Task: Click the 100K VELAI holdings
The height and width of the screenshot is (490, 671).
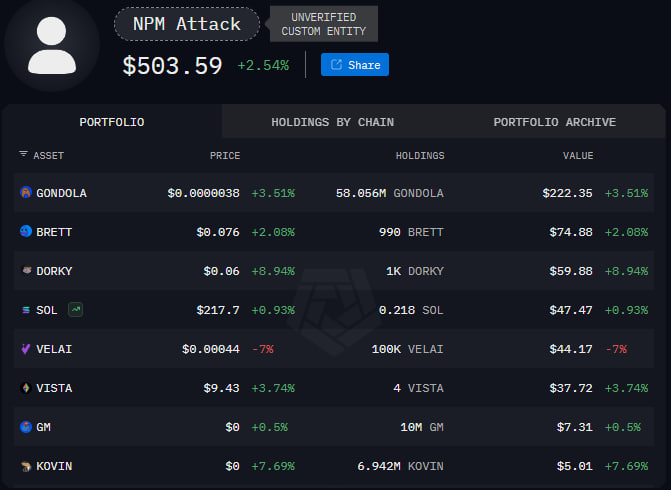Action: 407,349
